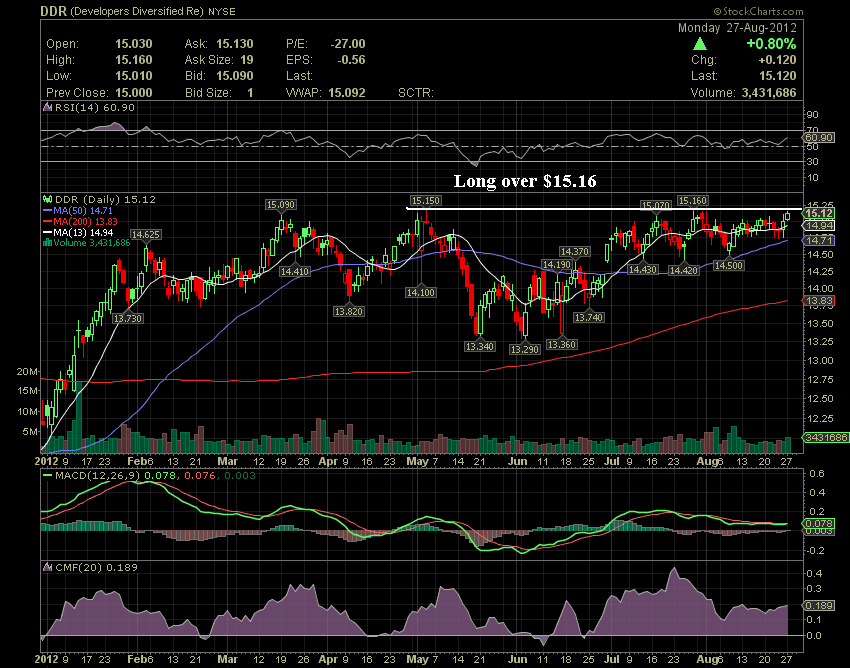Click the blue MA(50) legend line swatch
Image resolution: width=850 pixels, height=668 pixels.
coord(48,210)
